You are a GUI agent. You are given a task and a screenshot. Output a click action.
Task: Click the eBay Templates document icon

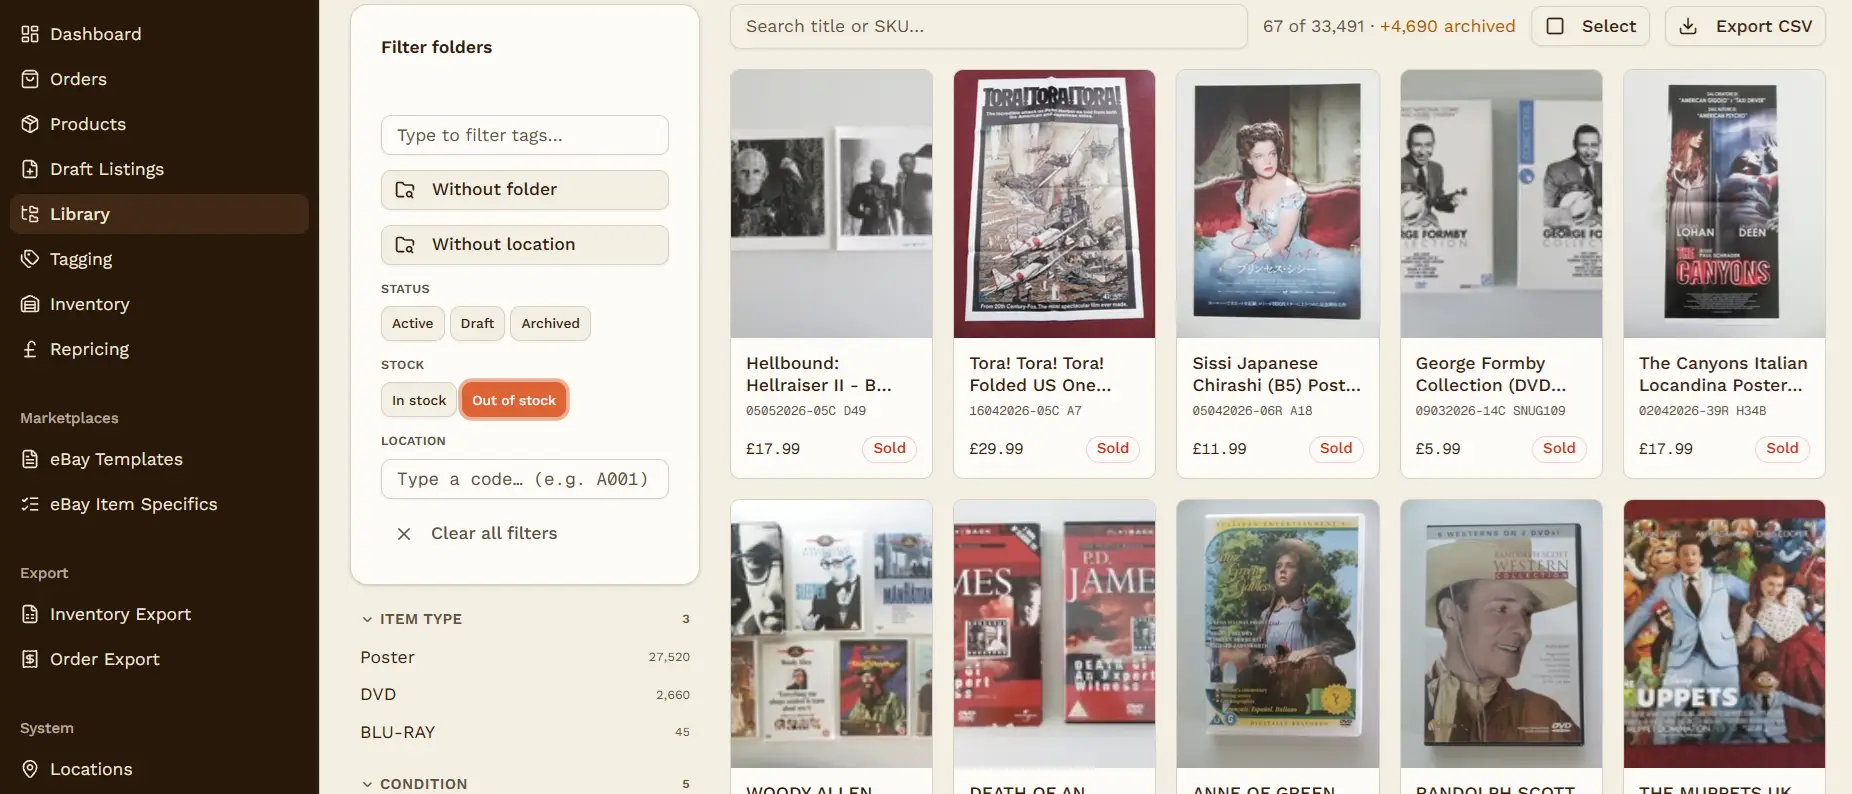pos(30,459)
